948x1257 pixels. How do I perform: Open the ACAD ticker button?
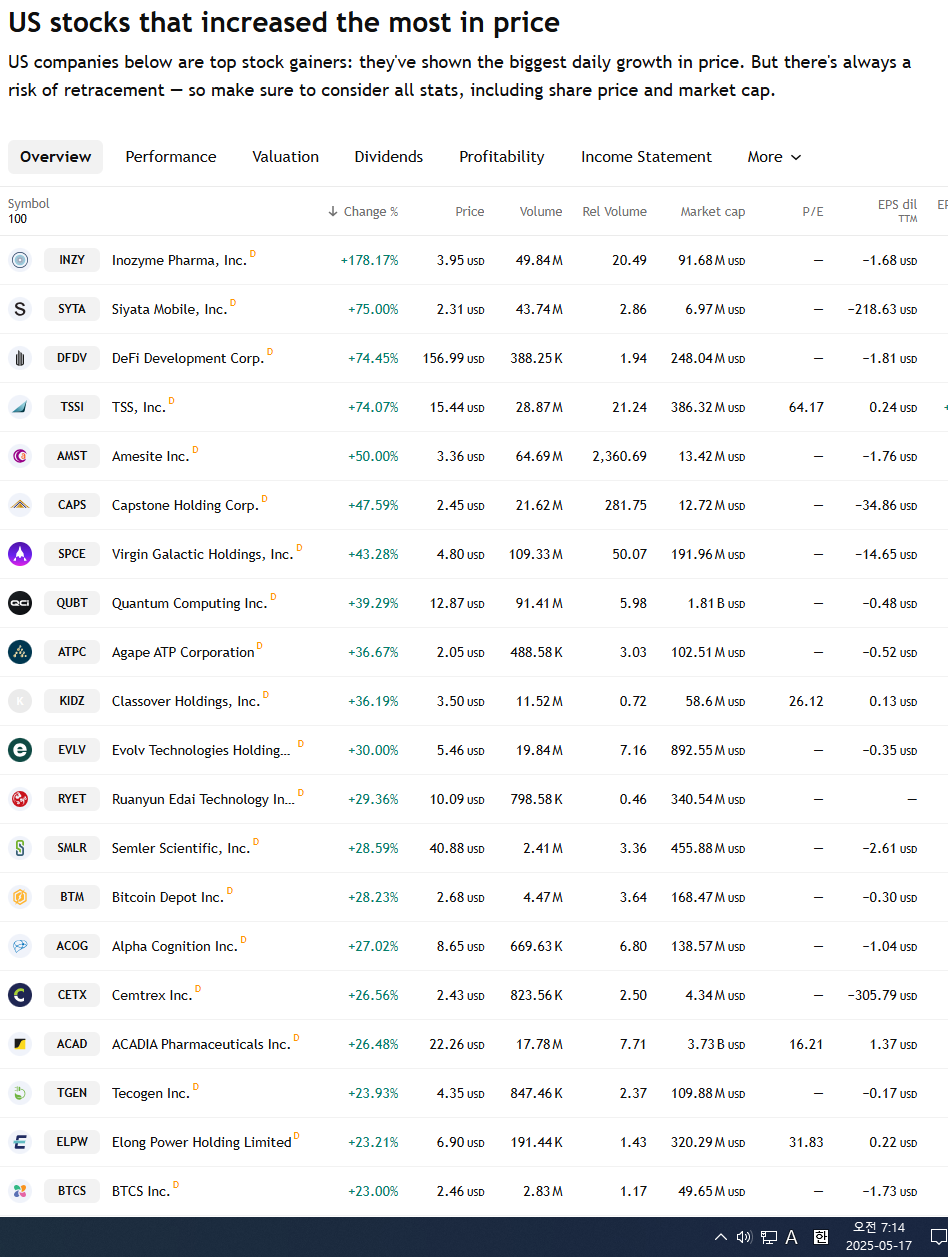click(72, 1044)
